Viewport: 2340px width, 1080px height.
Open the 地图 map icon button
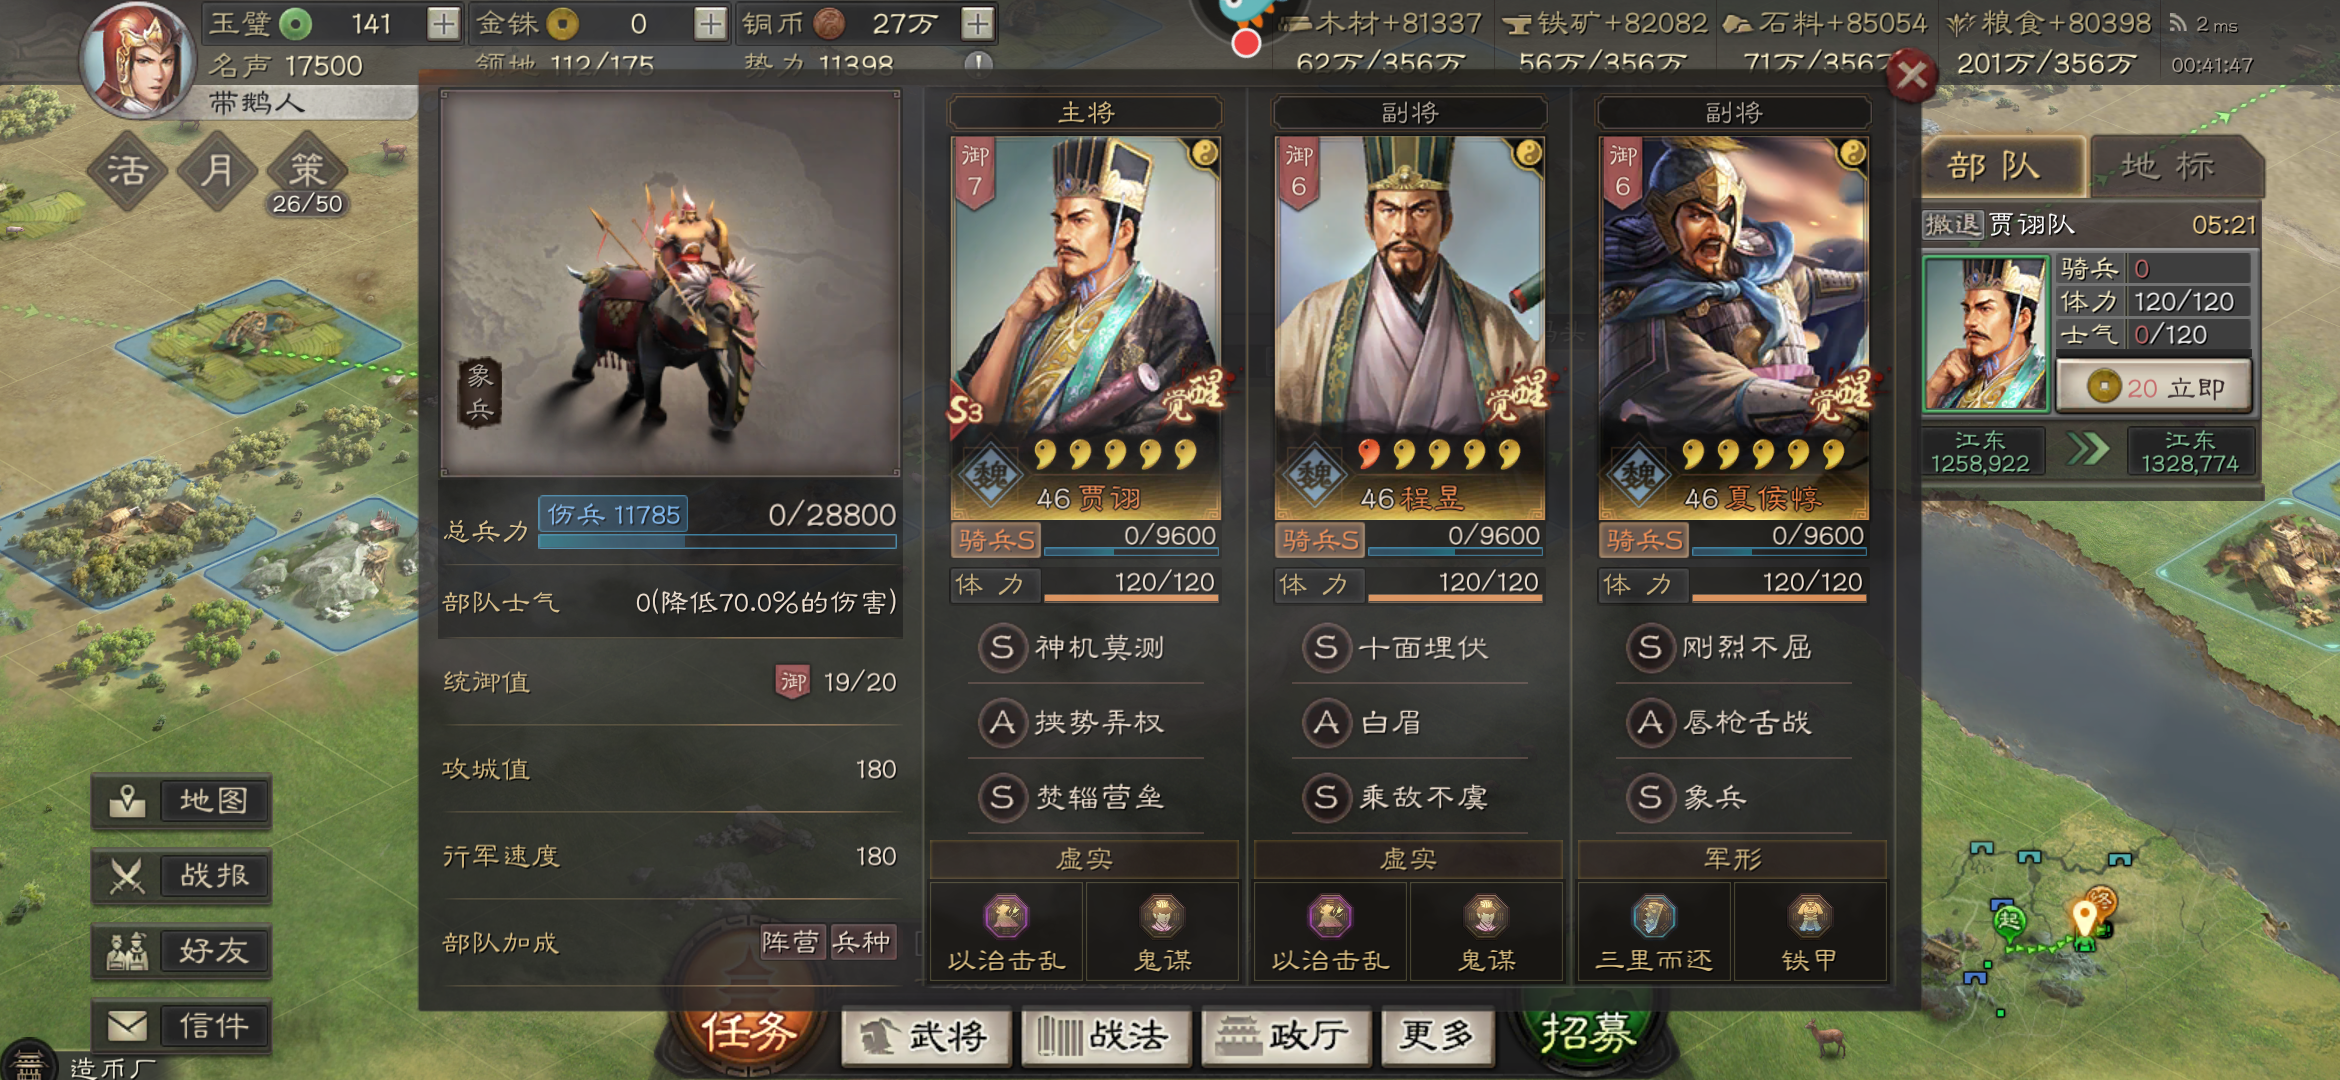128,801
